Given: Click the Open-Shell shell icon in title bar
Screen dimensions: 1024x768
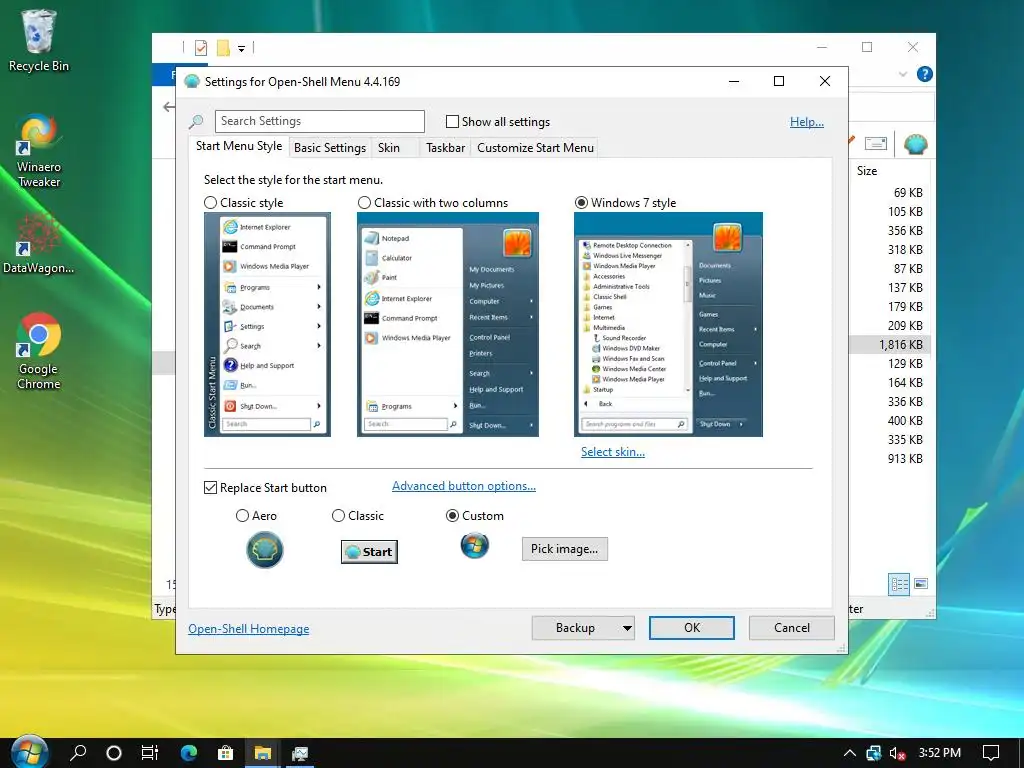Looking at the screenshot, I should 191,82.
